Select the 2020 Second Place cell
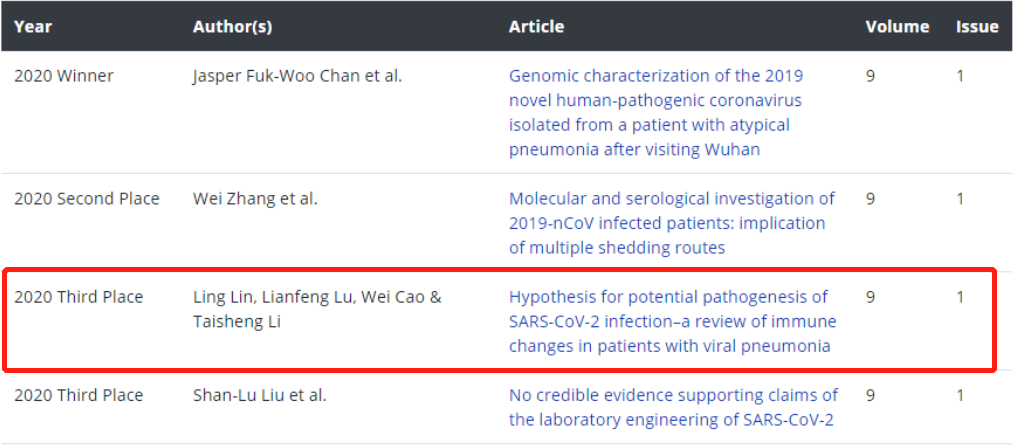1018x446 pixels. [87, 199]
